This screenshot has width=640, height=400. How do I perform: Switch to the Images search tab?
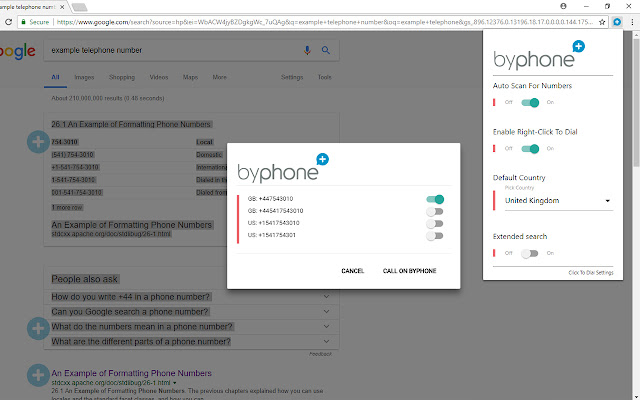coord(84,77)
